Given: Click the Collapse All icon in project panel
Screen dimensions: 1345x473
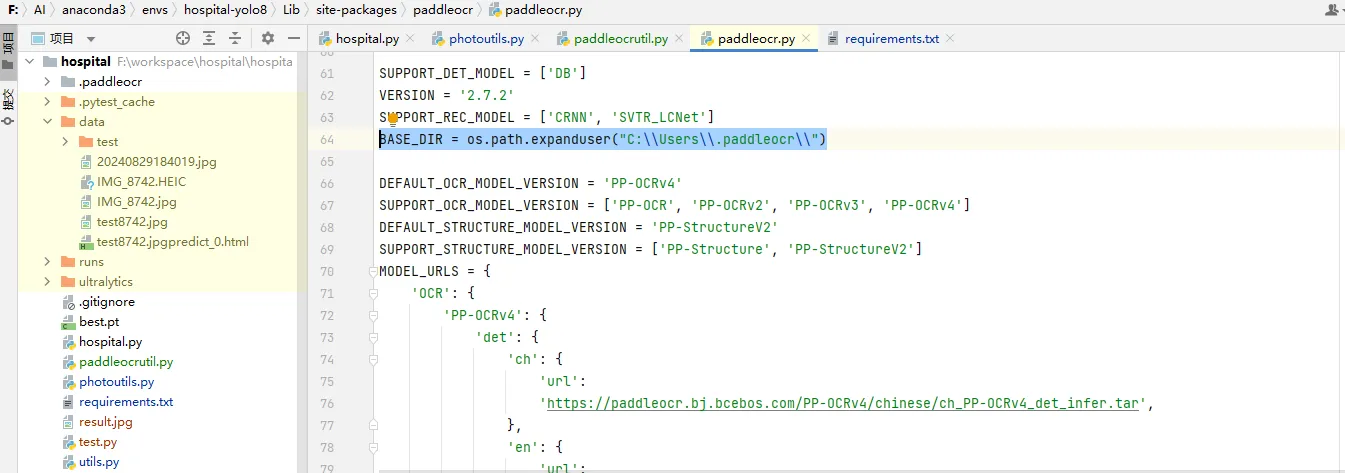Looking at the screenshot, I should coord(236,38).
